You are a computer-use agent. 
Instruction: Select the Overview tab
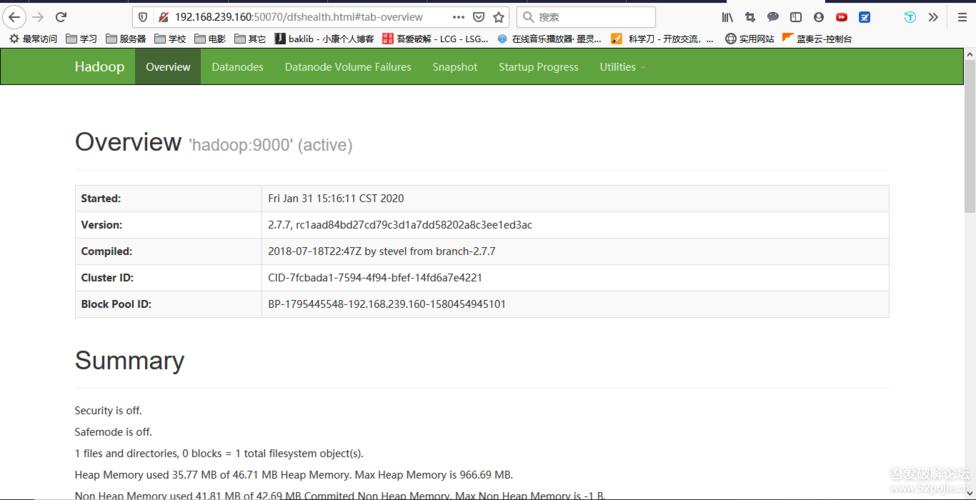point(168,67)
